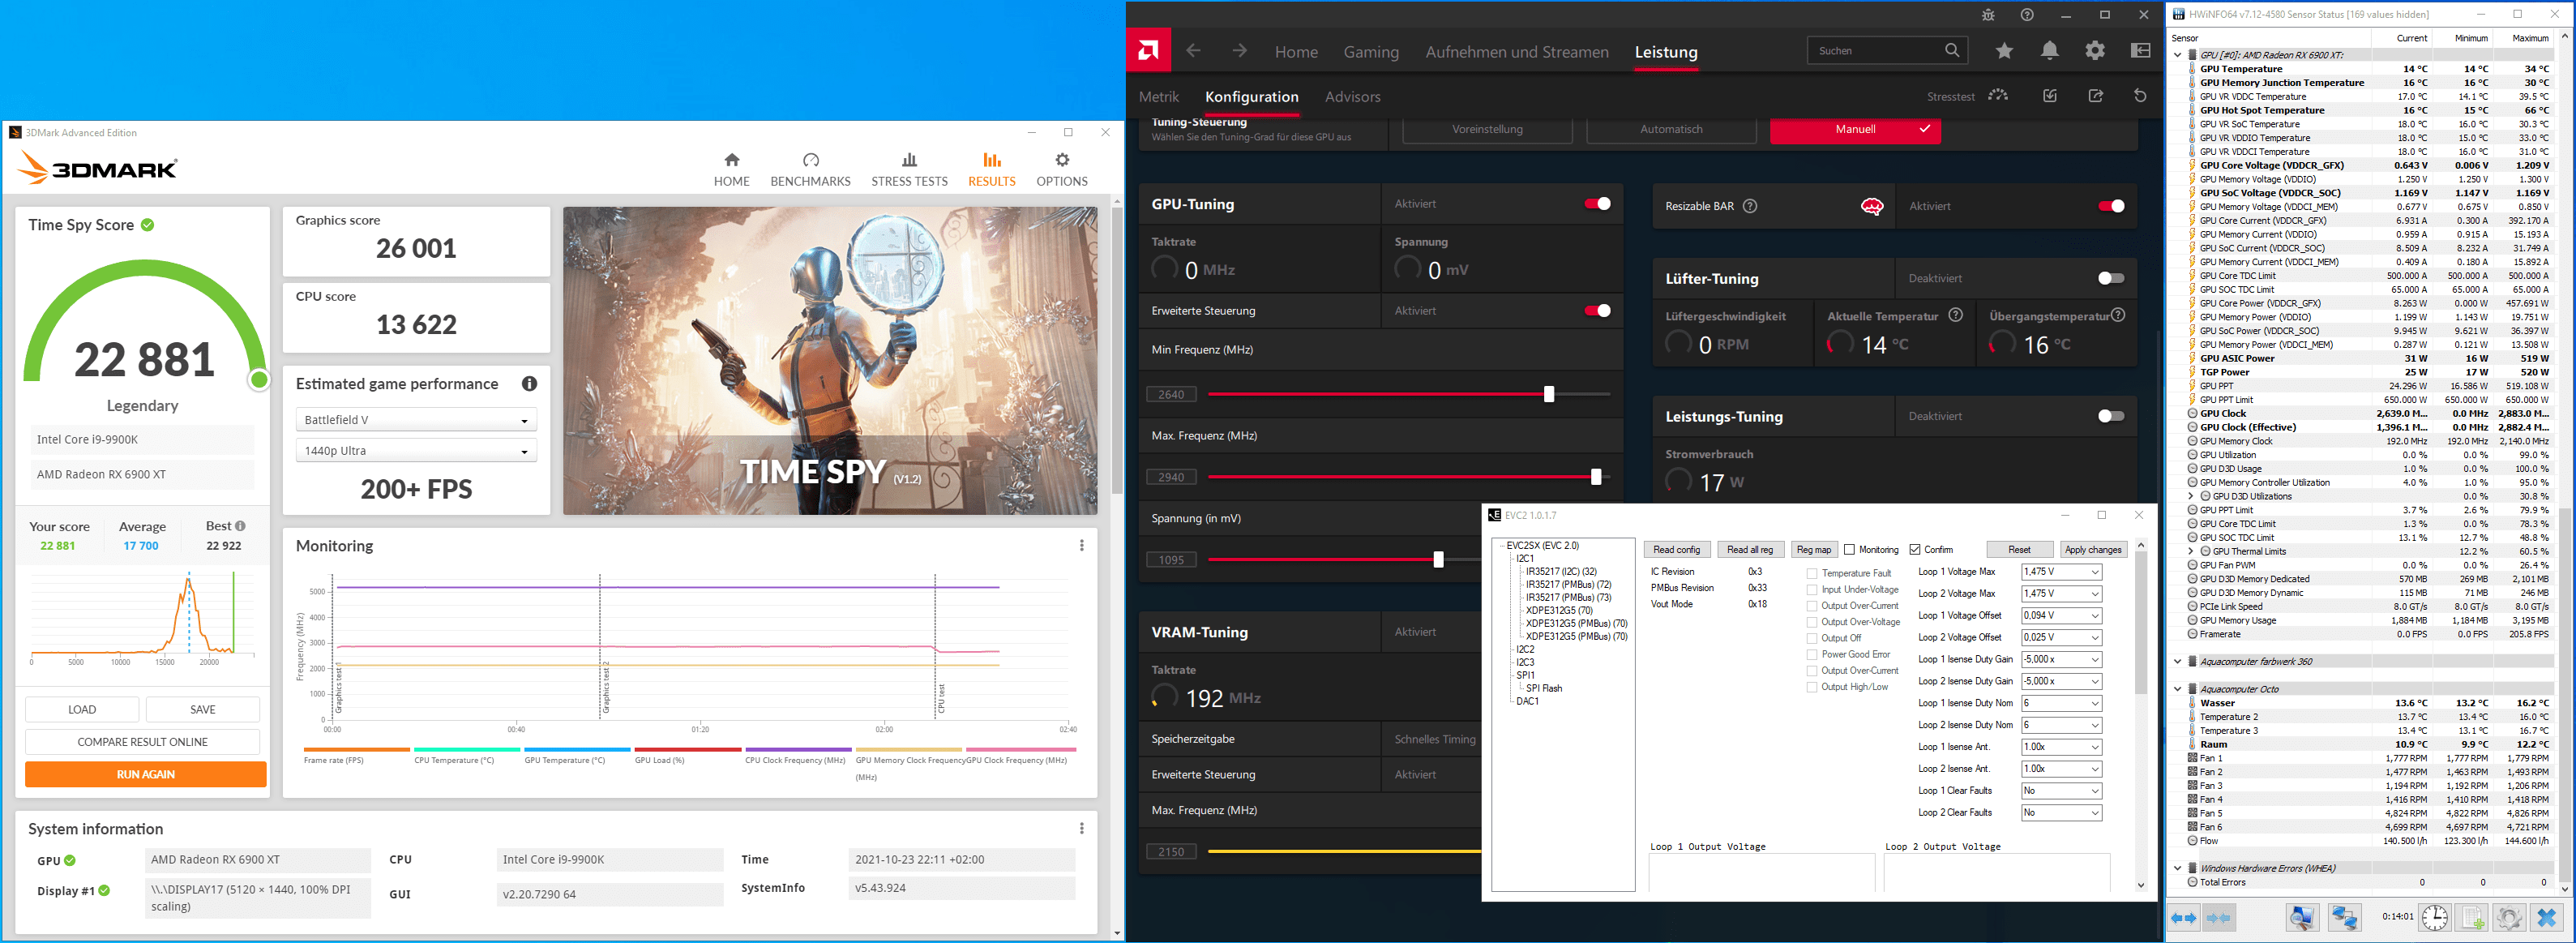Adjust the Min Frequenz slider handle
The image size is (2576, 943).
click(1549, 395)
